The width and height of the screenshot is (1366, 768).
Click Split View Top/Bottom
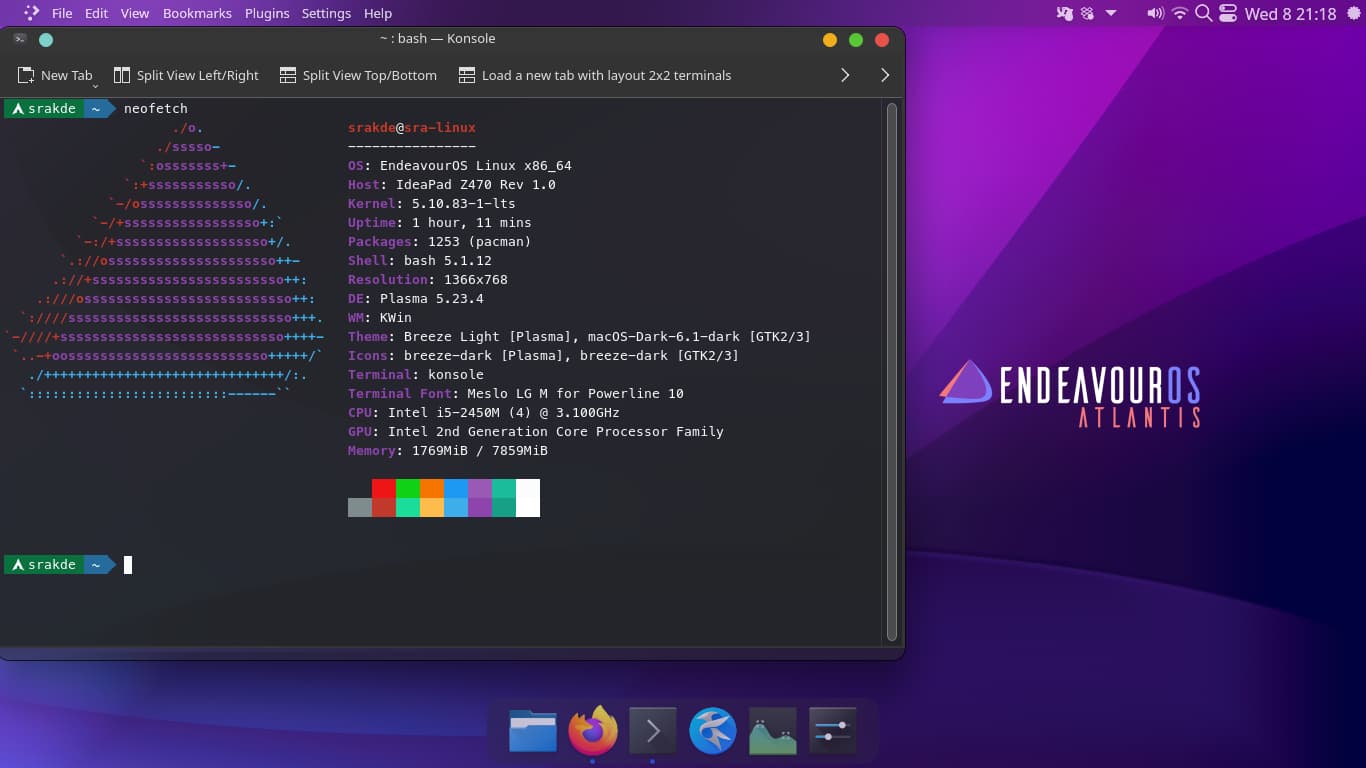[x=358, y=75]
